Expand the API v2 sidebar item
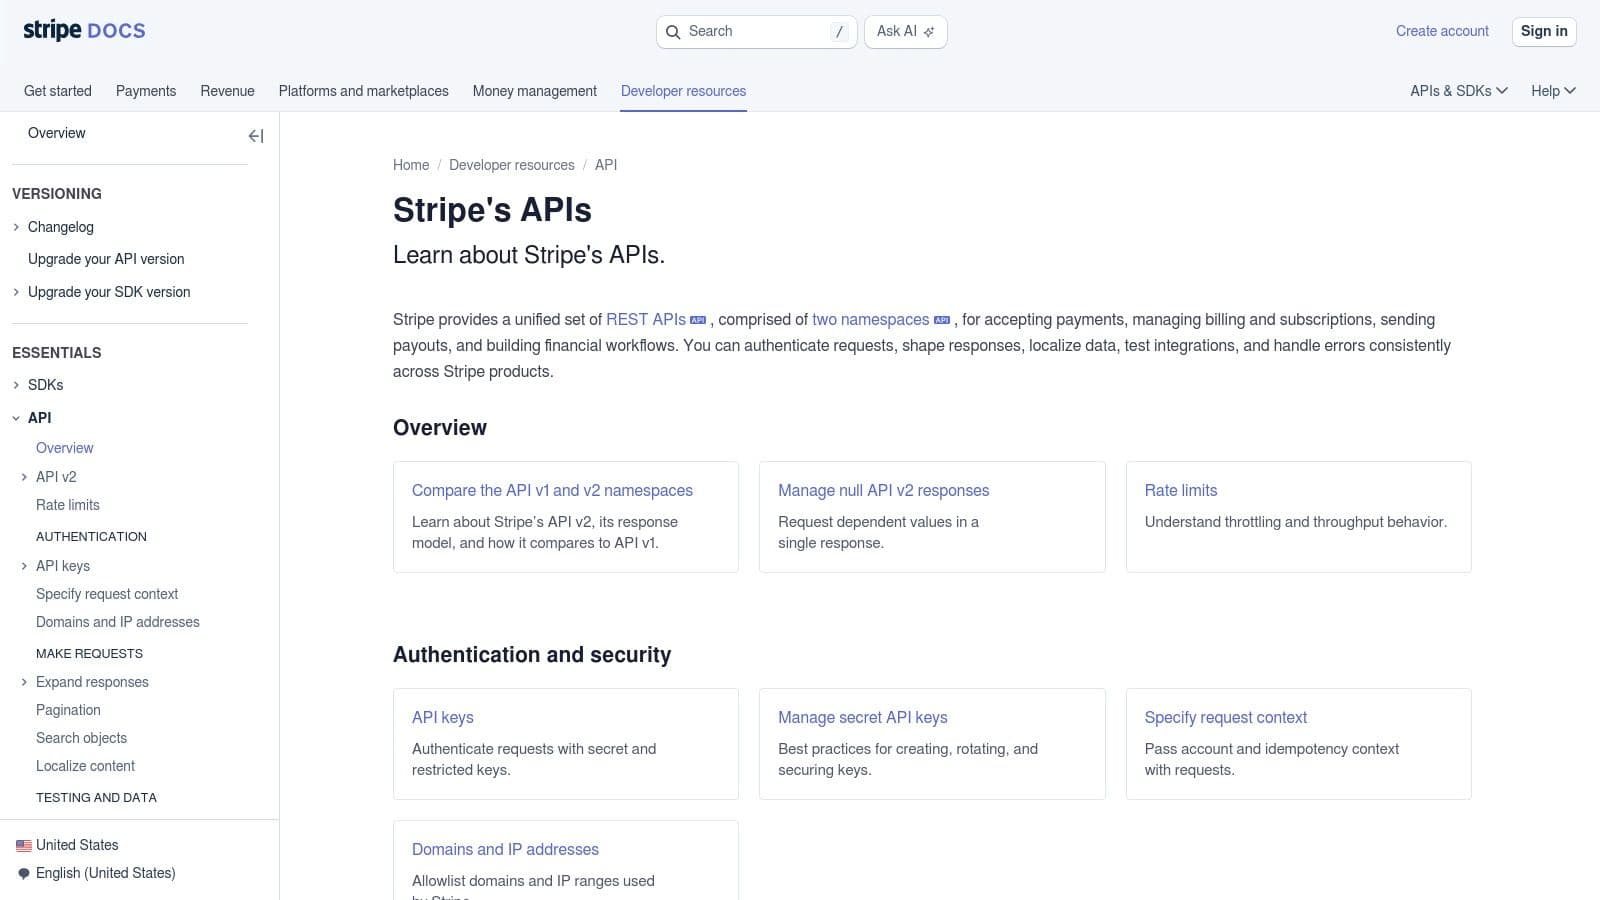 point(24,477)
